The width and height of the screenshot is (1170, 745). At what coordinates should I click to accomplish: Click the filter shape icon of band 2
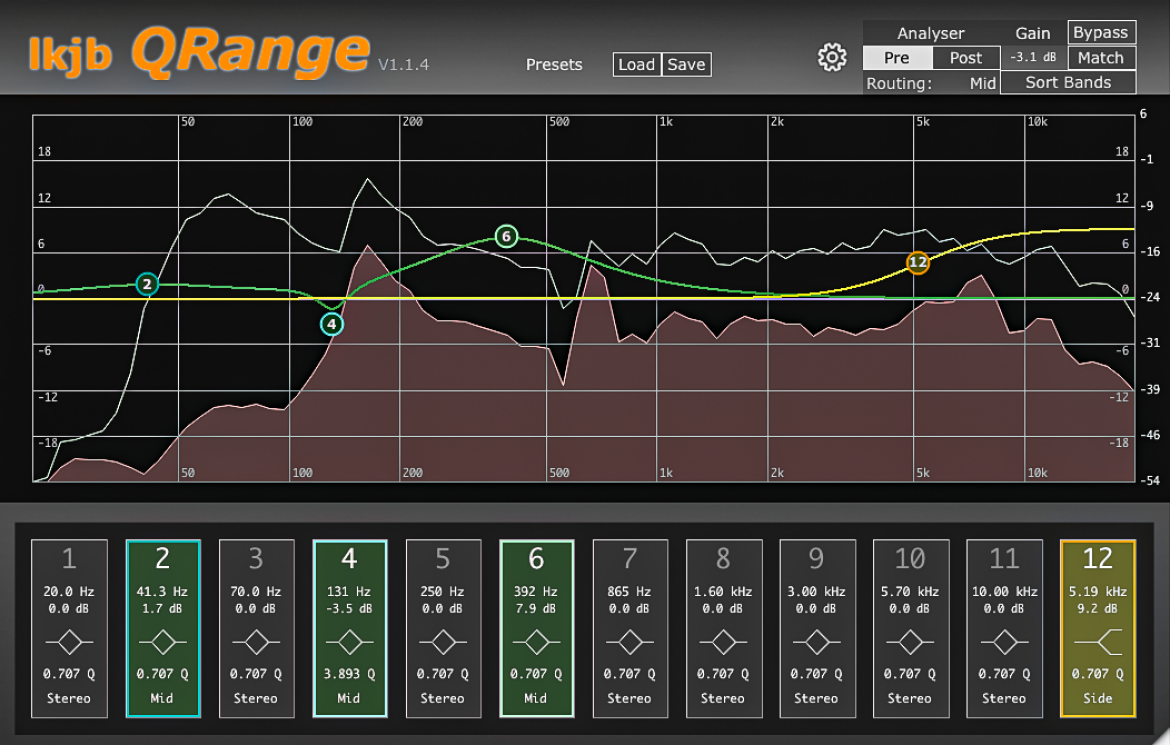(x=163, y=642)
